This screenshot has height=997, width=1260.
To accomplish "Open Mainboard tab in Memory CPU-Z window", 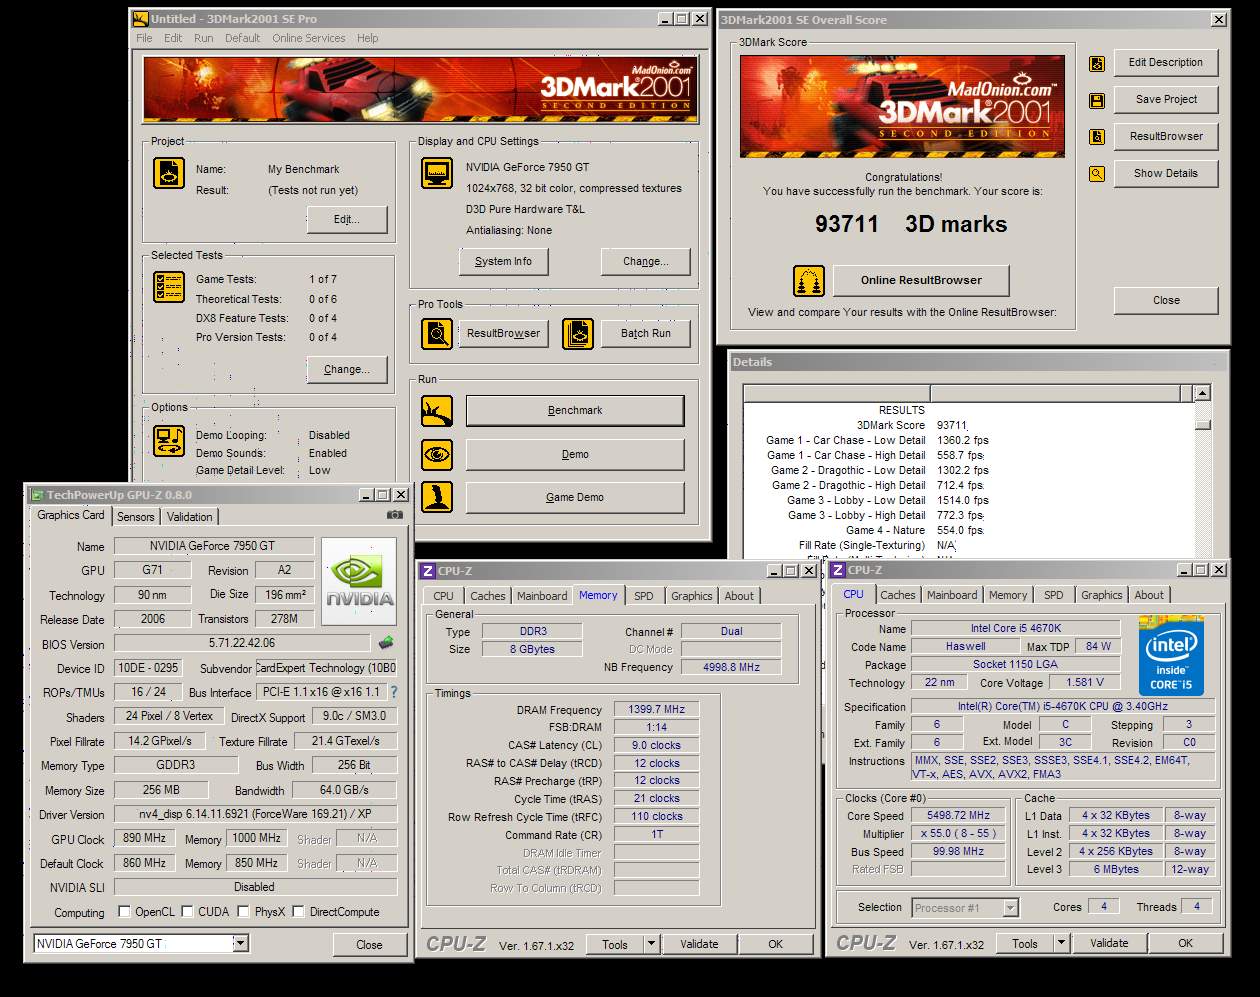I will click(x=542, y=596).
